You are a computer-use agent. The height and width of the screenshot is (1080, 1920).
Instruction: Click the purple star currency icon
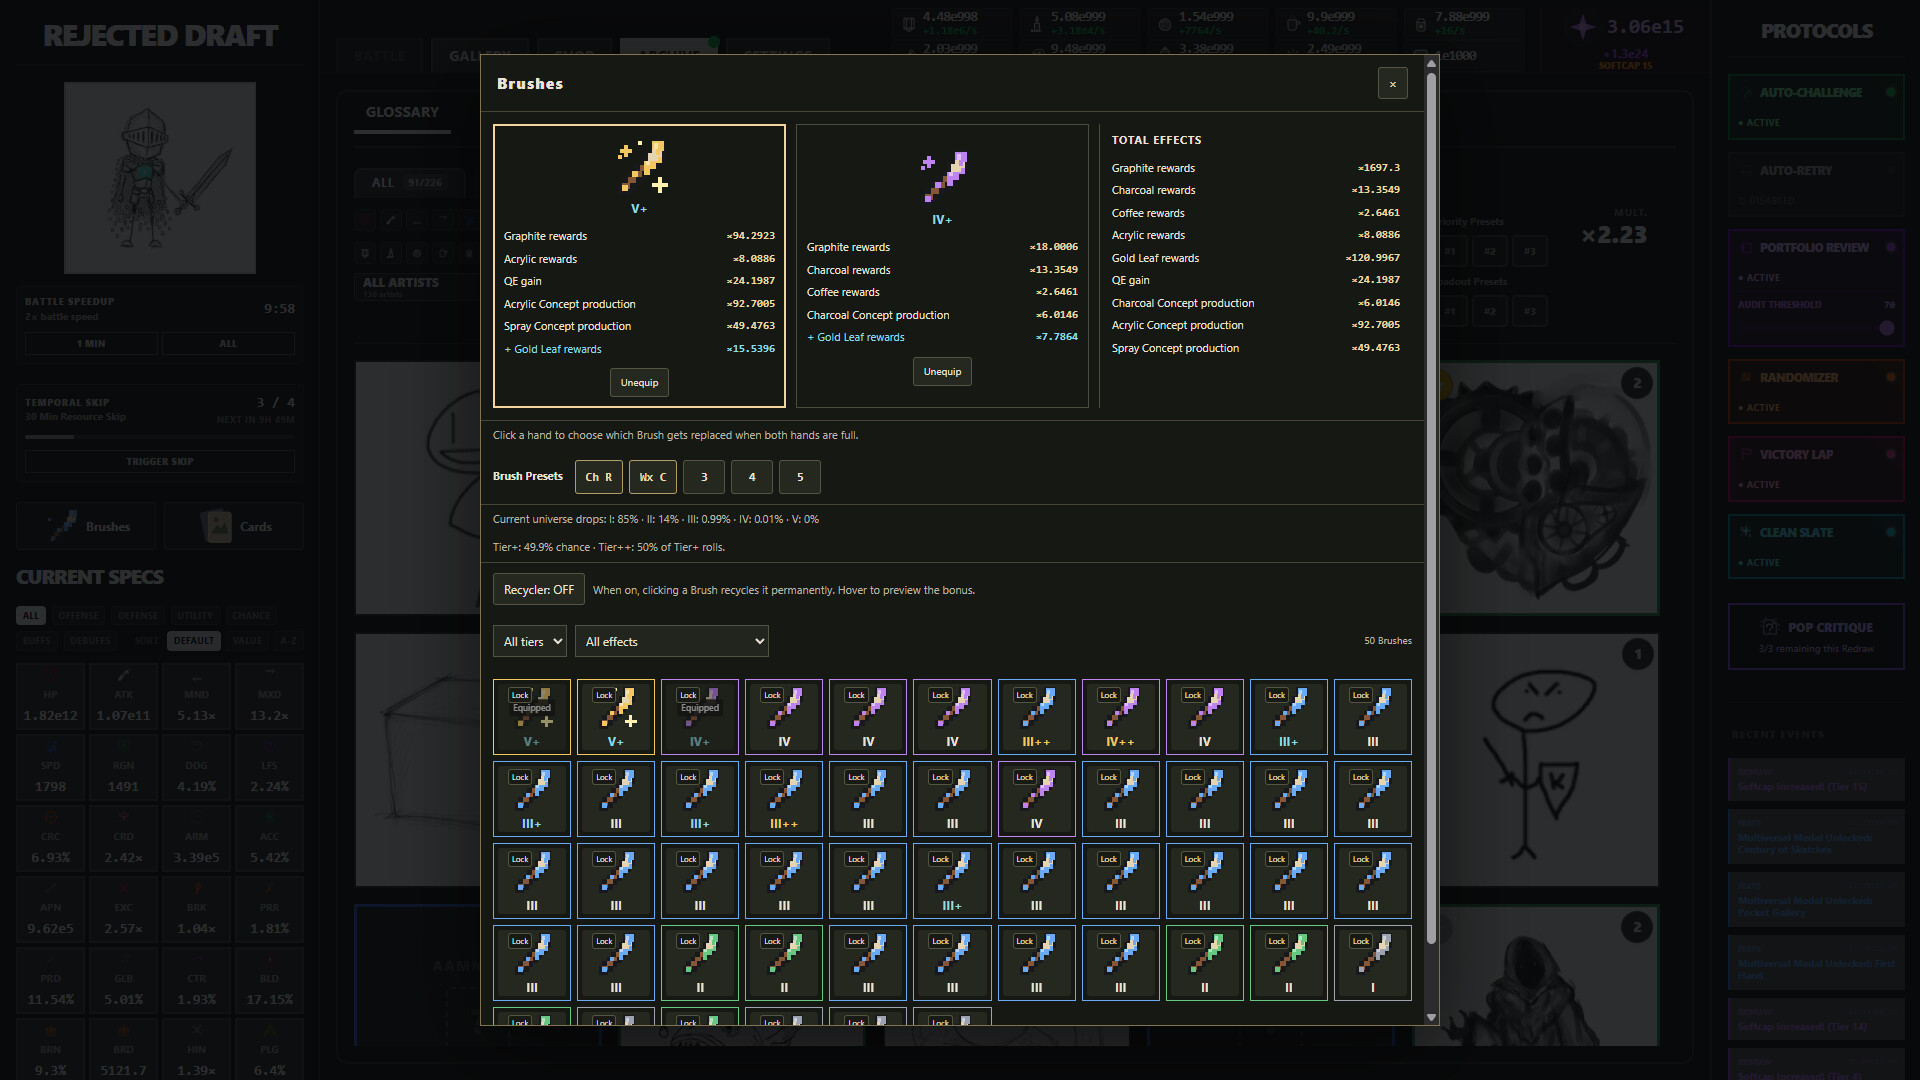tap(1582, 27)
